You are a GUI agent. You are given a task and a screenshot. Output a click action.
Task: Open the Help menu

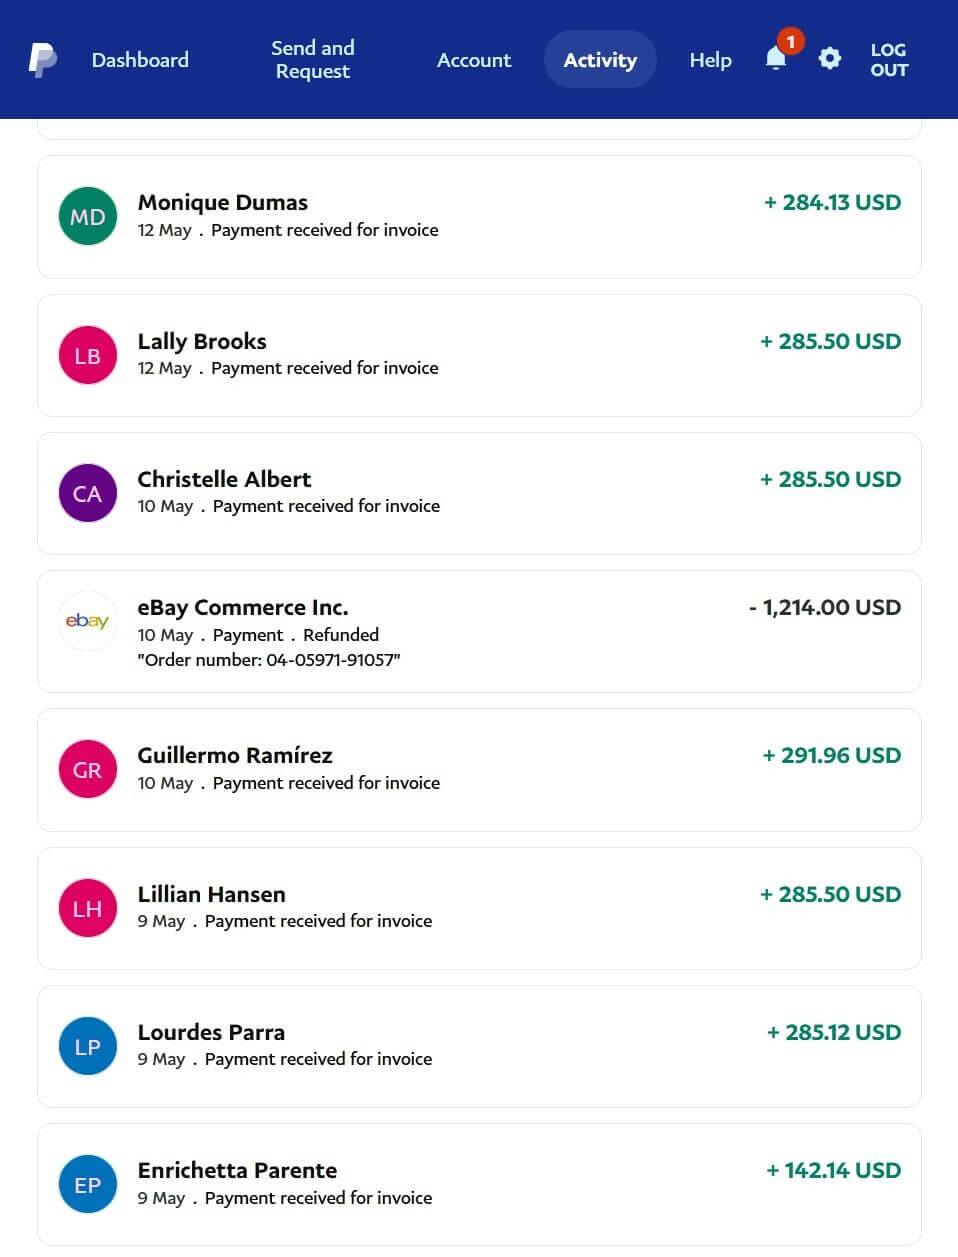(710, 60)
